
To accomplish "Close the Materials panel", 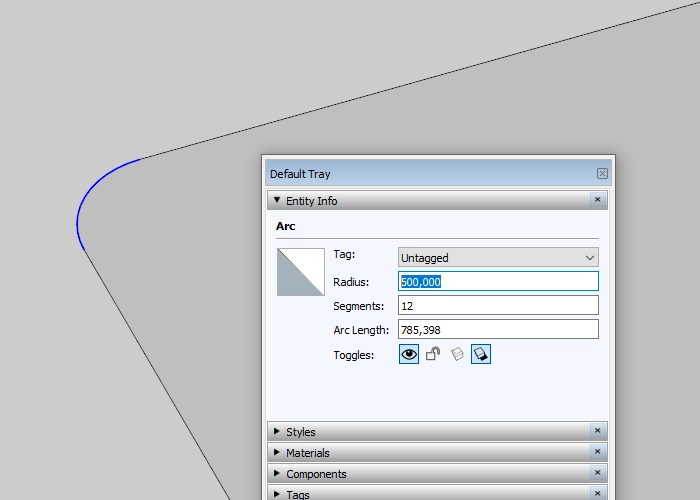I will 597,452.
